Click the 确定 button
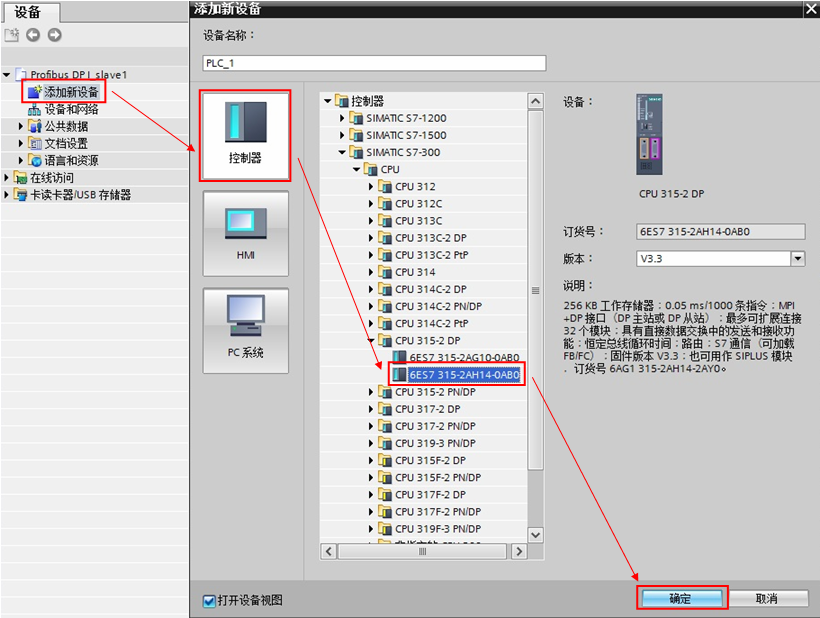 pyautogui.click(x=681, y=598)
